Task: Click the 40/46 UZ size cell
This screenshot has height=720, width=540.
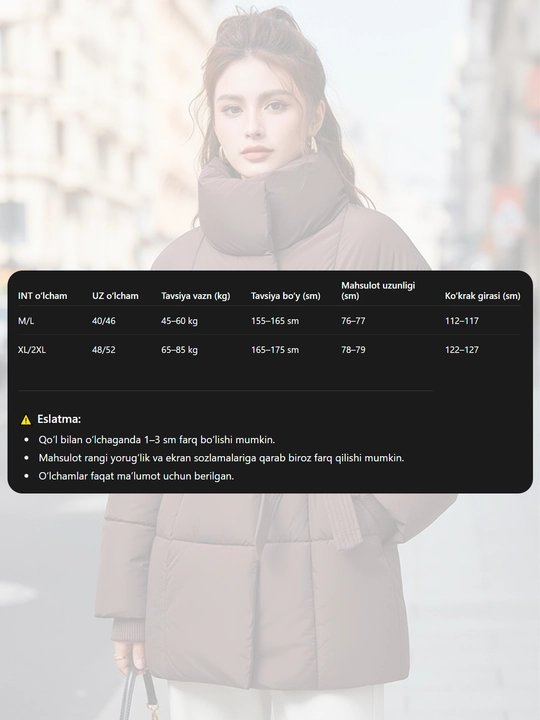Action: (103, 321)
